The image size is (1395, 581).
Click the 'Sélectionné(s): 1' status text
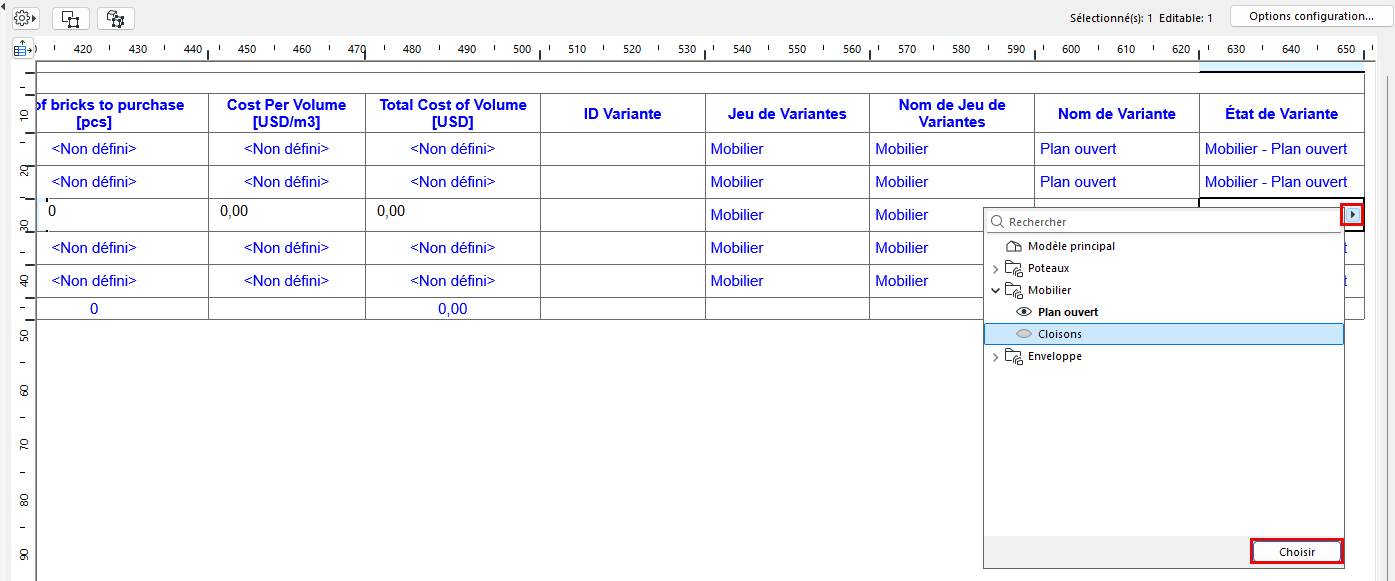tap(1111, 18)
